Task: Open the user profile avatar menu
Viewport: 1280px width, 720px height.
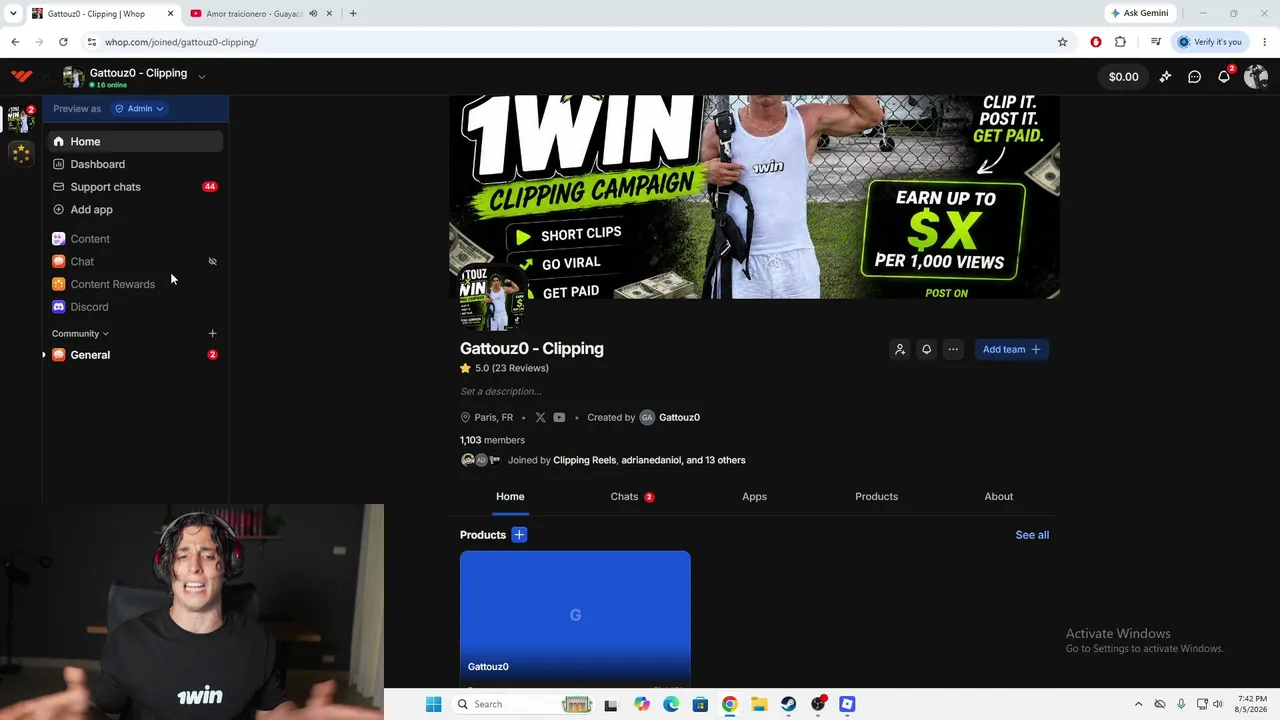Action: tap(1256, 77)
